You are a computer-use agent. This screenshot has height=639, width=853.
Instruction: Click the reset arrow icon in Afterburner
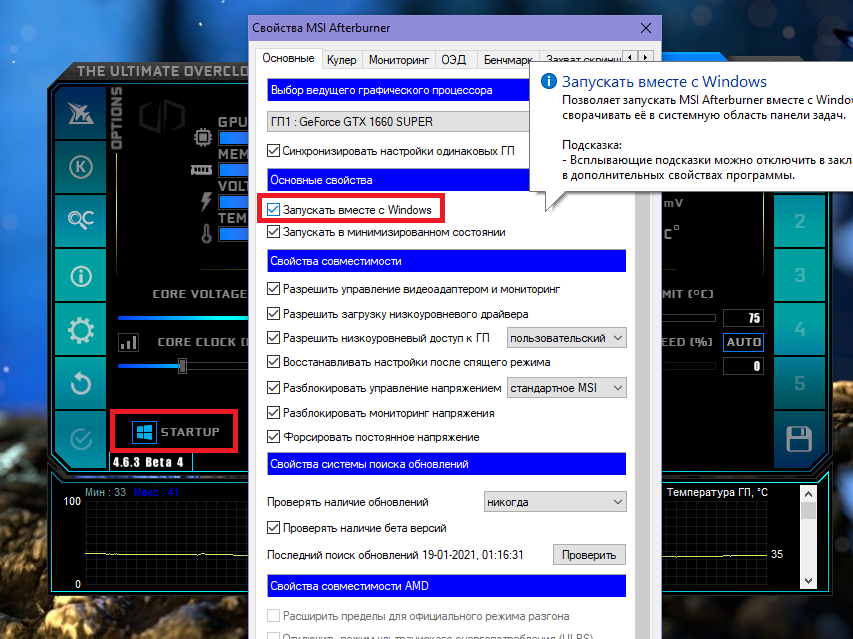click(x=81, y=383)
